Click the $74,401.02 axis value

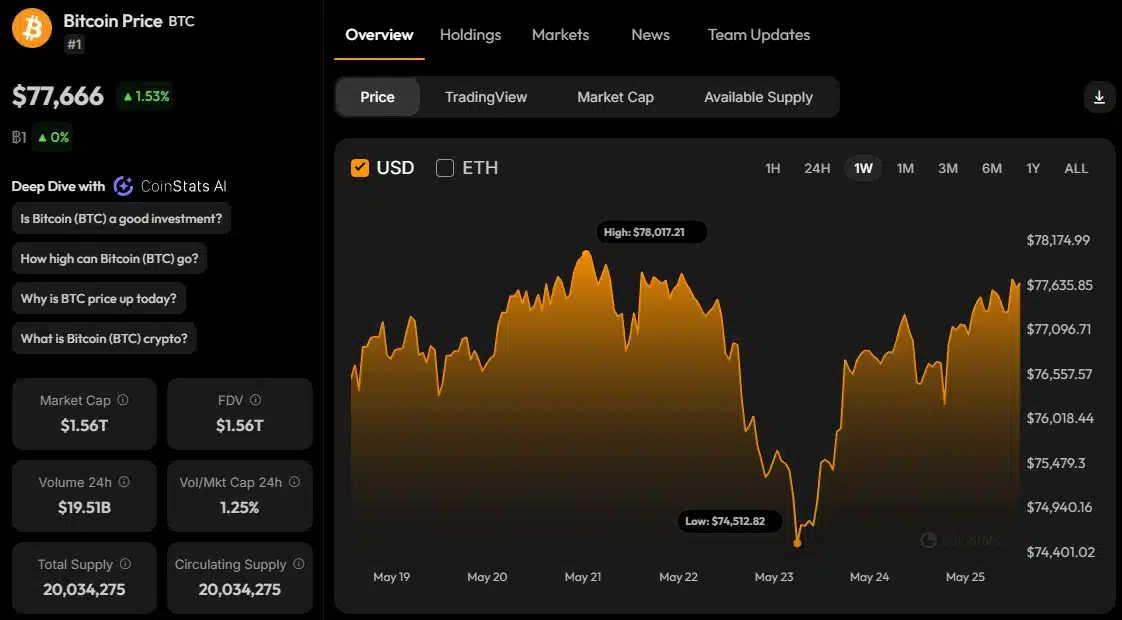point(1060,552)
